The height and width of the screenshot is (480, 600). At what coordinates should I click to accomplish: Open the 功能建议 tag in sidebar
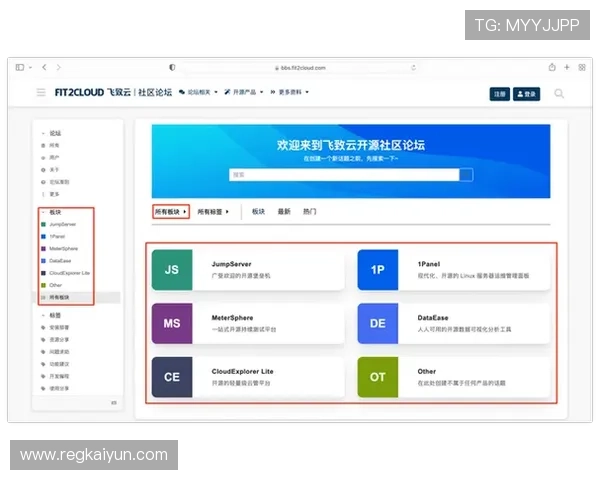(55, 364)
